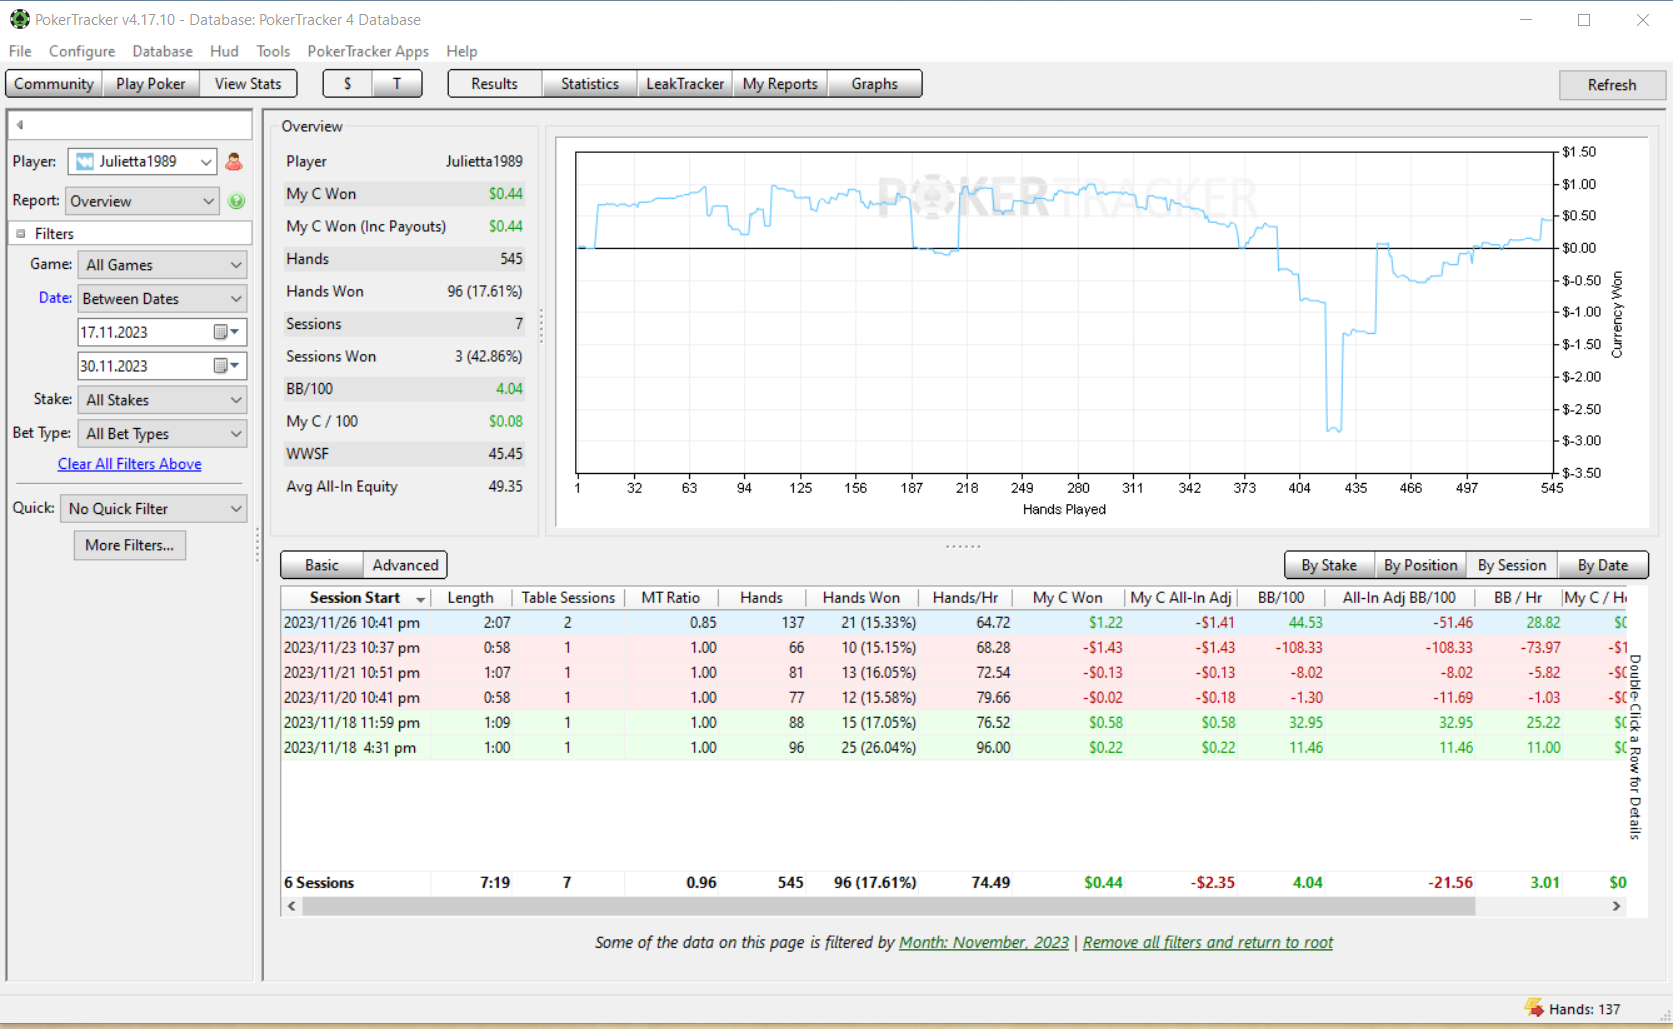
Task: Open the PokerTracker Apps menu
Action: (368, 51)
